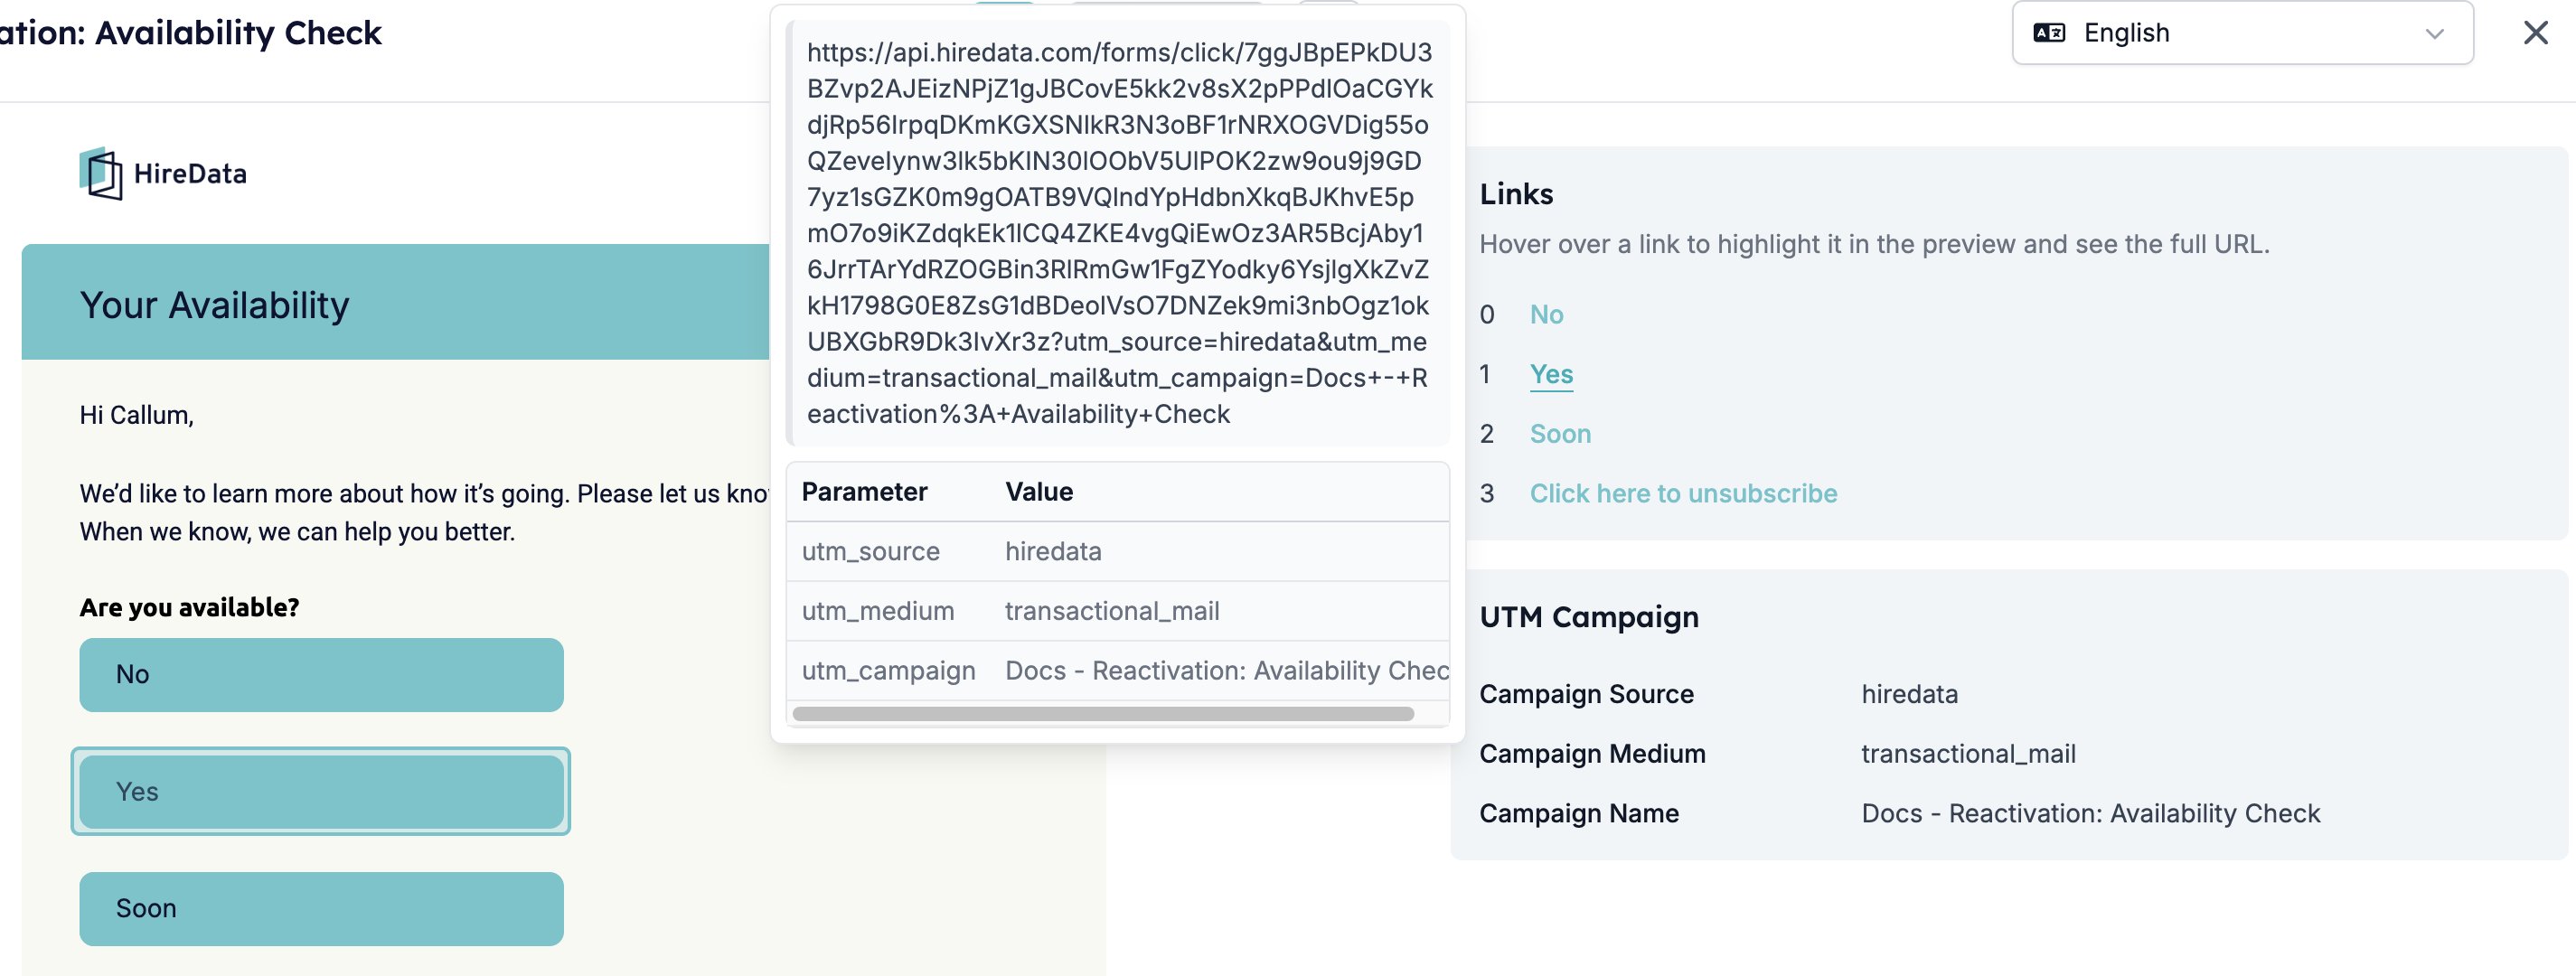Click the hover instructions text under Links
The height and width of the screenshot is (976, 2576).
pos(1874,244)
